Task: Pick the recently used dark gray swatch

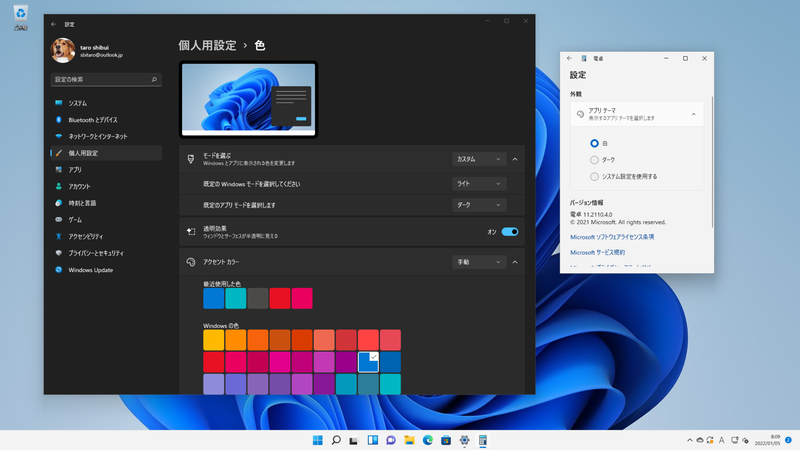Action: pos(258,298)
